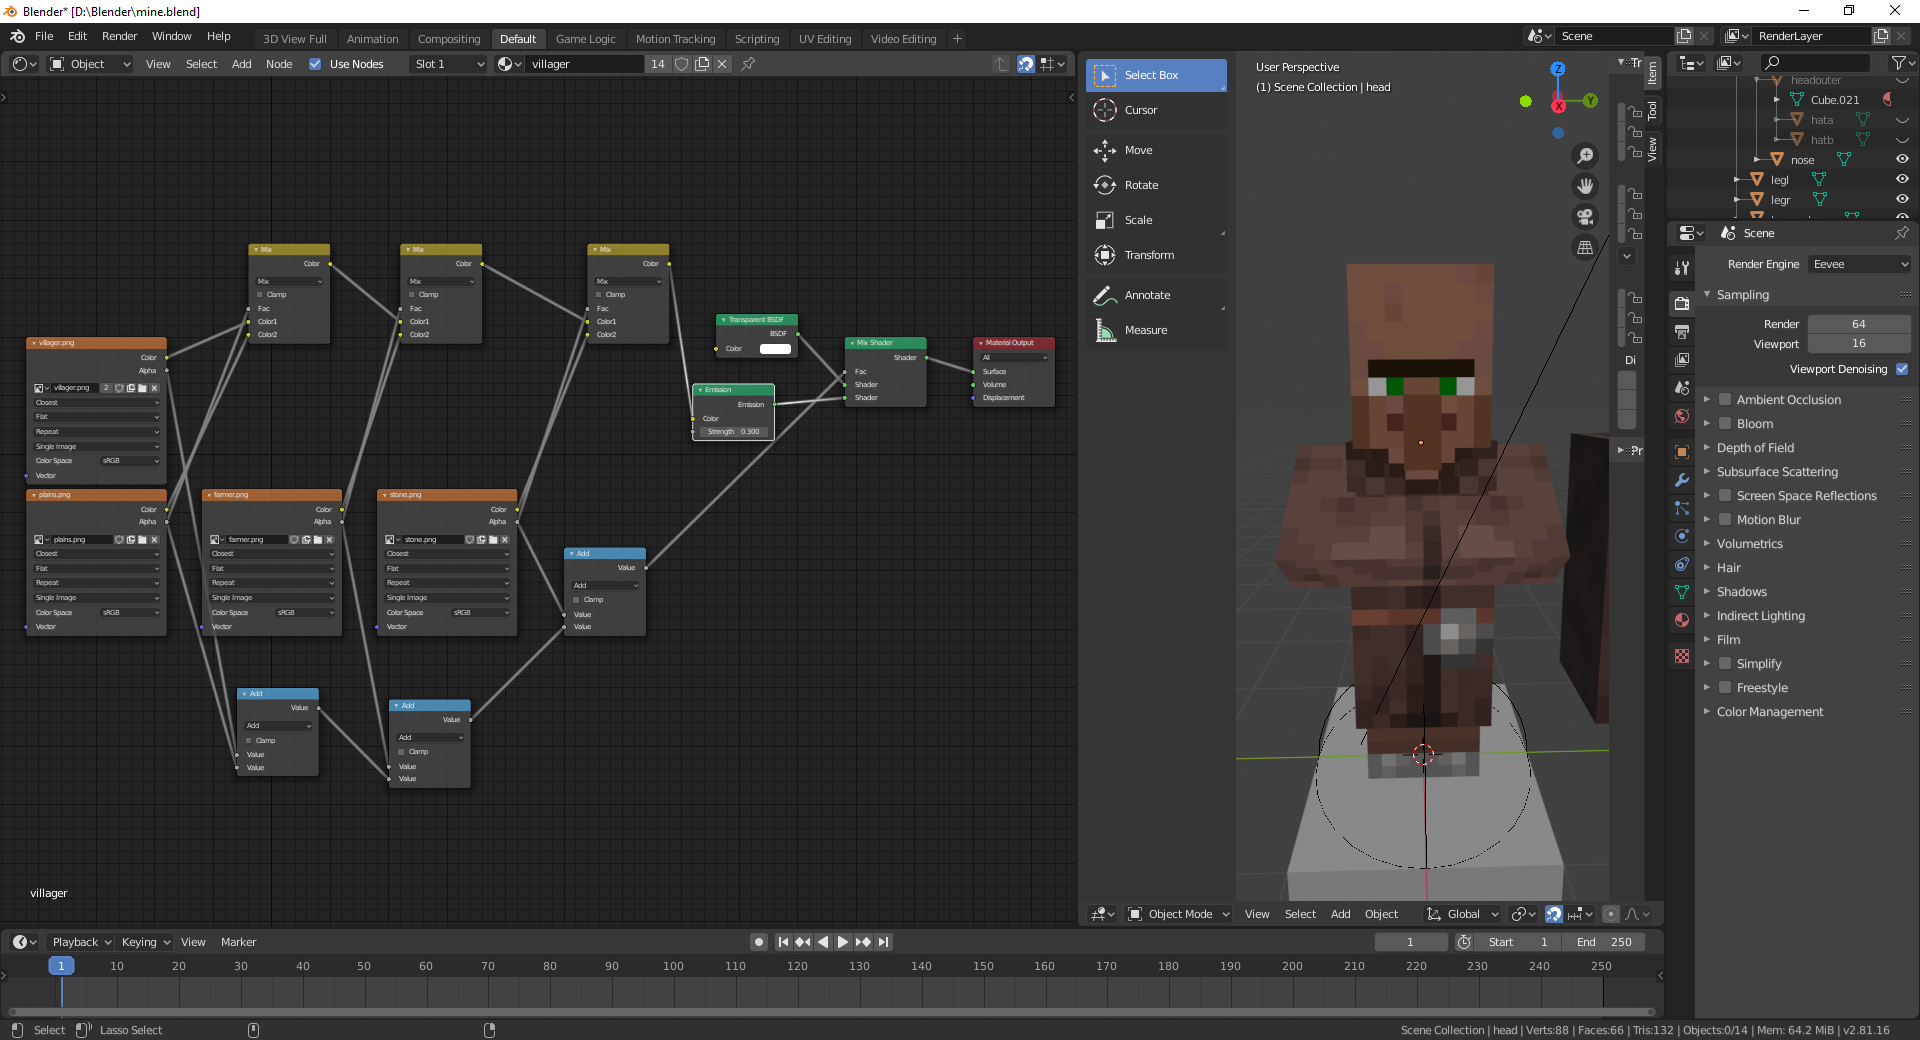This screenshot has width=1920, height=1040.
Task: Enable the Motion Blur checkbox
Action: 1725,519
